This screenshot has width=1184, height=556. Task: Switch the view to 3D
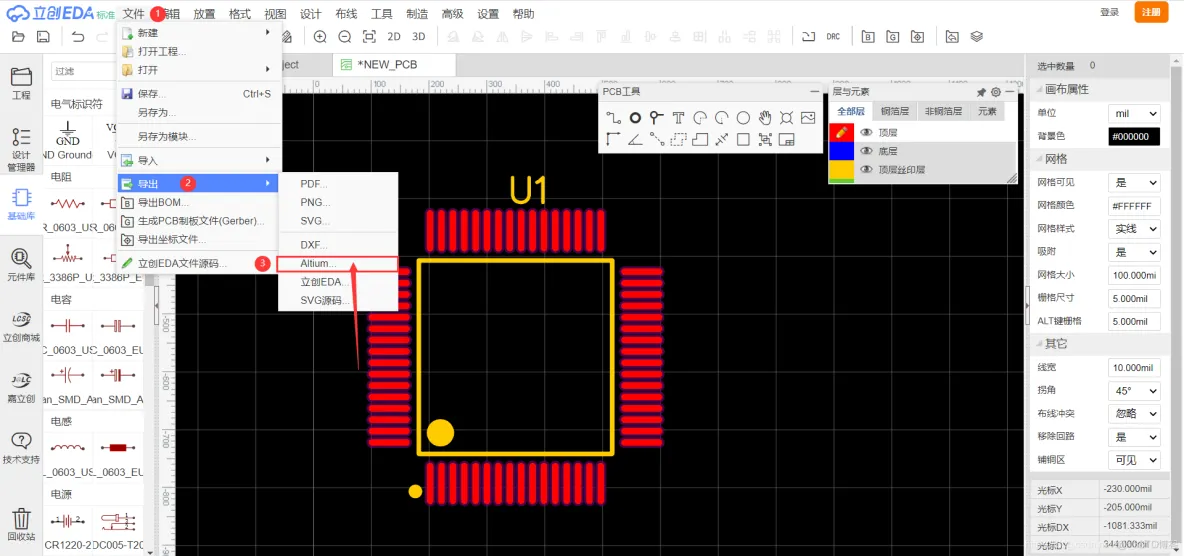(419, 36)
